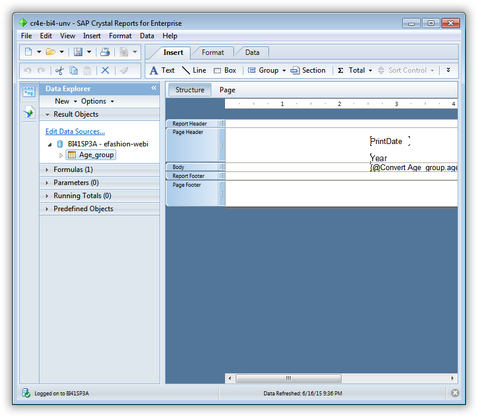
Task: Open the Data Explorer side panel icon
Action: tap(29, 91)
